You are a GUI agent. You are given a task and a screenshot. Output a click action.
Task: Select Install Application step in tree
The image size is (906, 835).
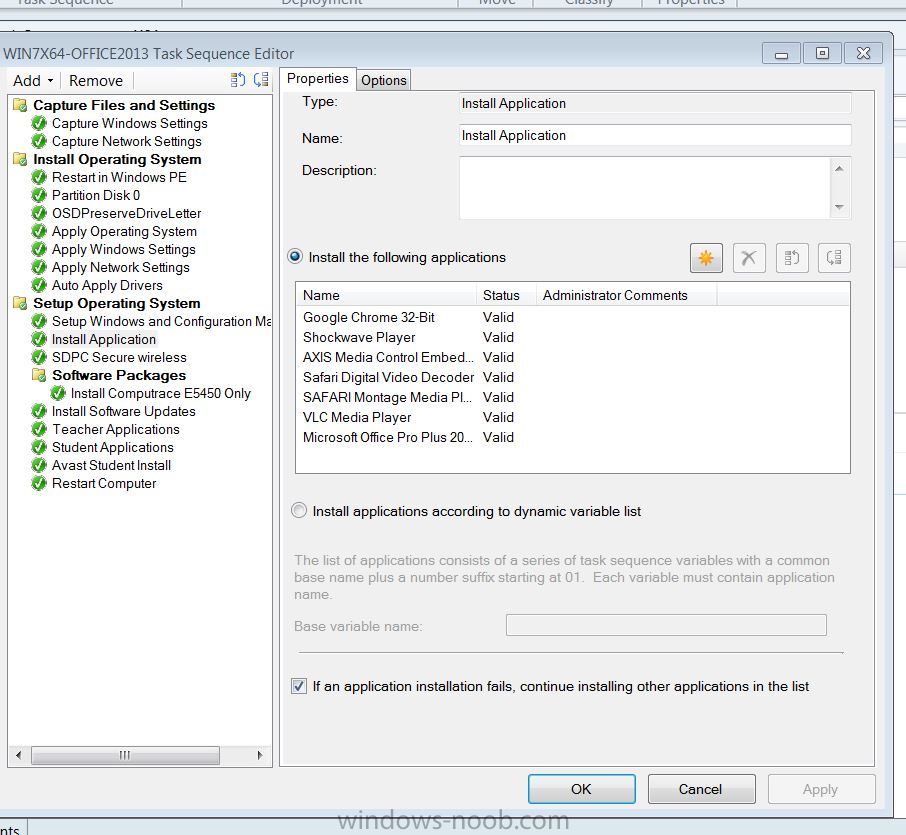[x=104, y=339]
